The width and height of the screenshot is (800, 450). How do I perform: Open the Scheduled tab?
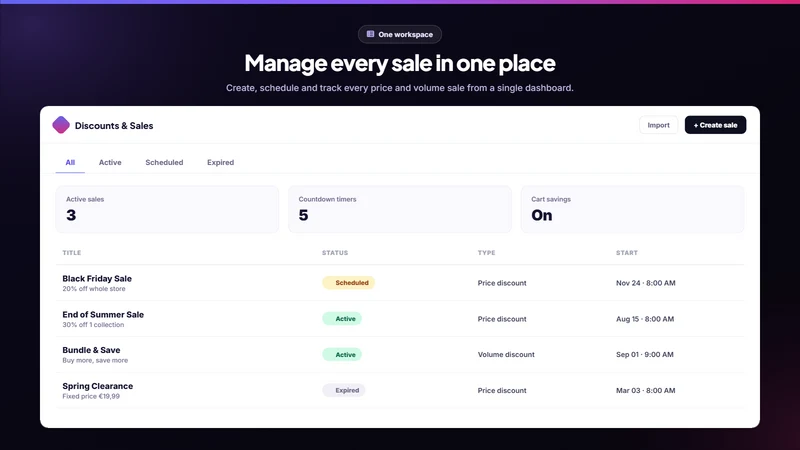click(x=164, y=162)
